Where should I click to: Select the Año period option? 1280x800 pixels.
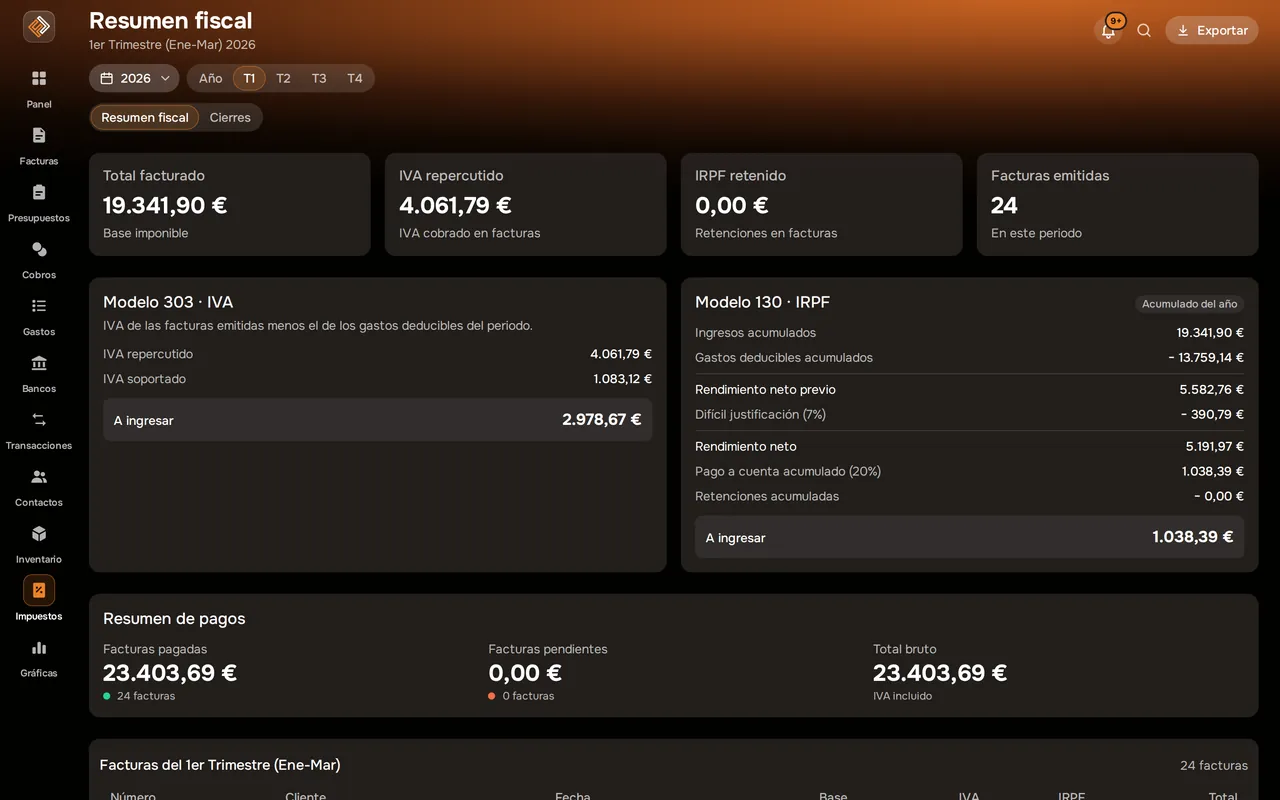tap(210, 78)
